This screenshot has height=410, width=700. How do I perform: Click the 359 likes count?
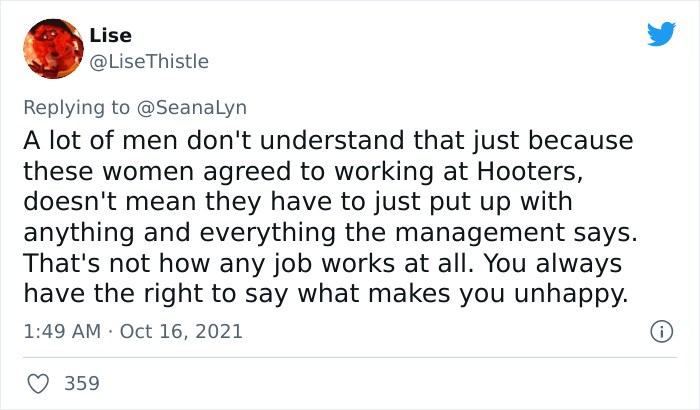80,382
